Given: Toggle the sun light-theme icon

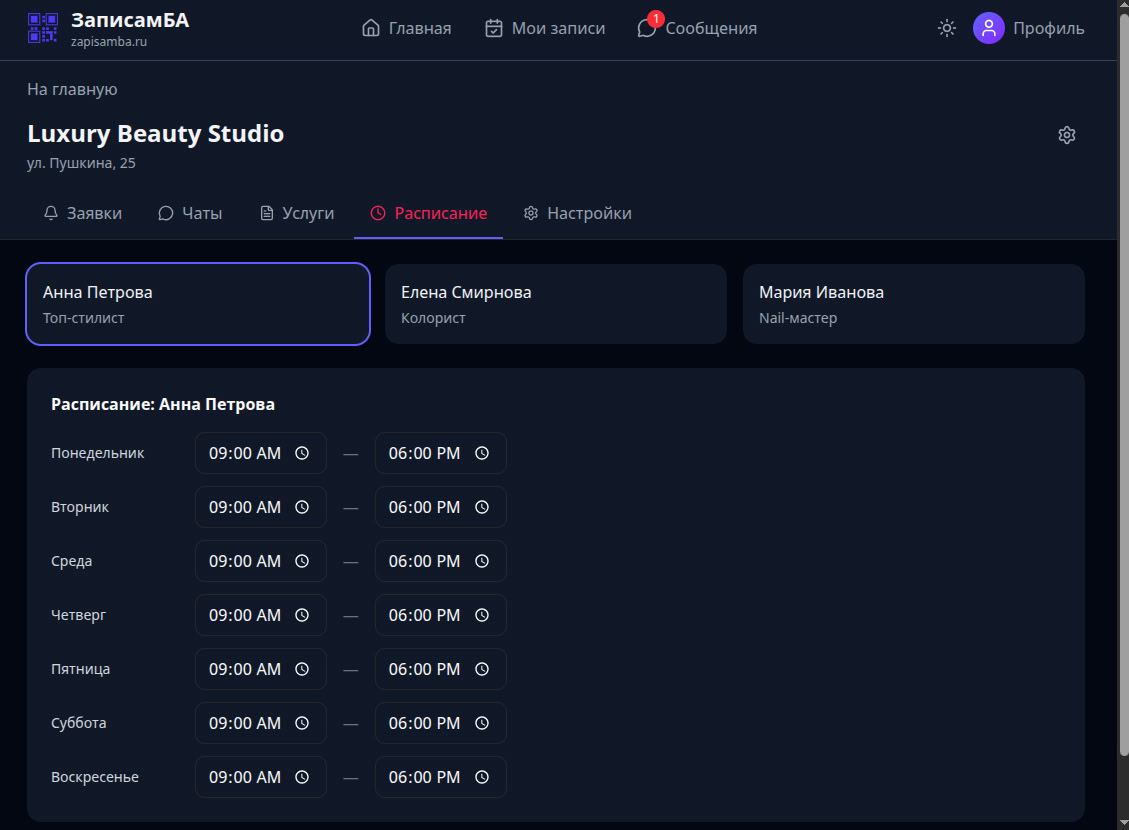Looking at the screenshot, I should pos(947,28).
